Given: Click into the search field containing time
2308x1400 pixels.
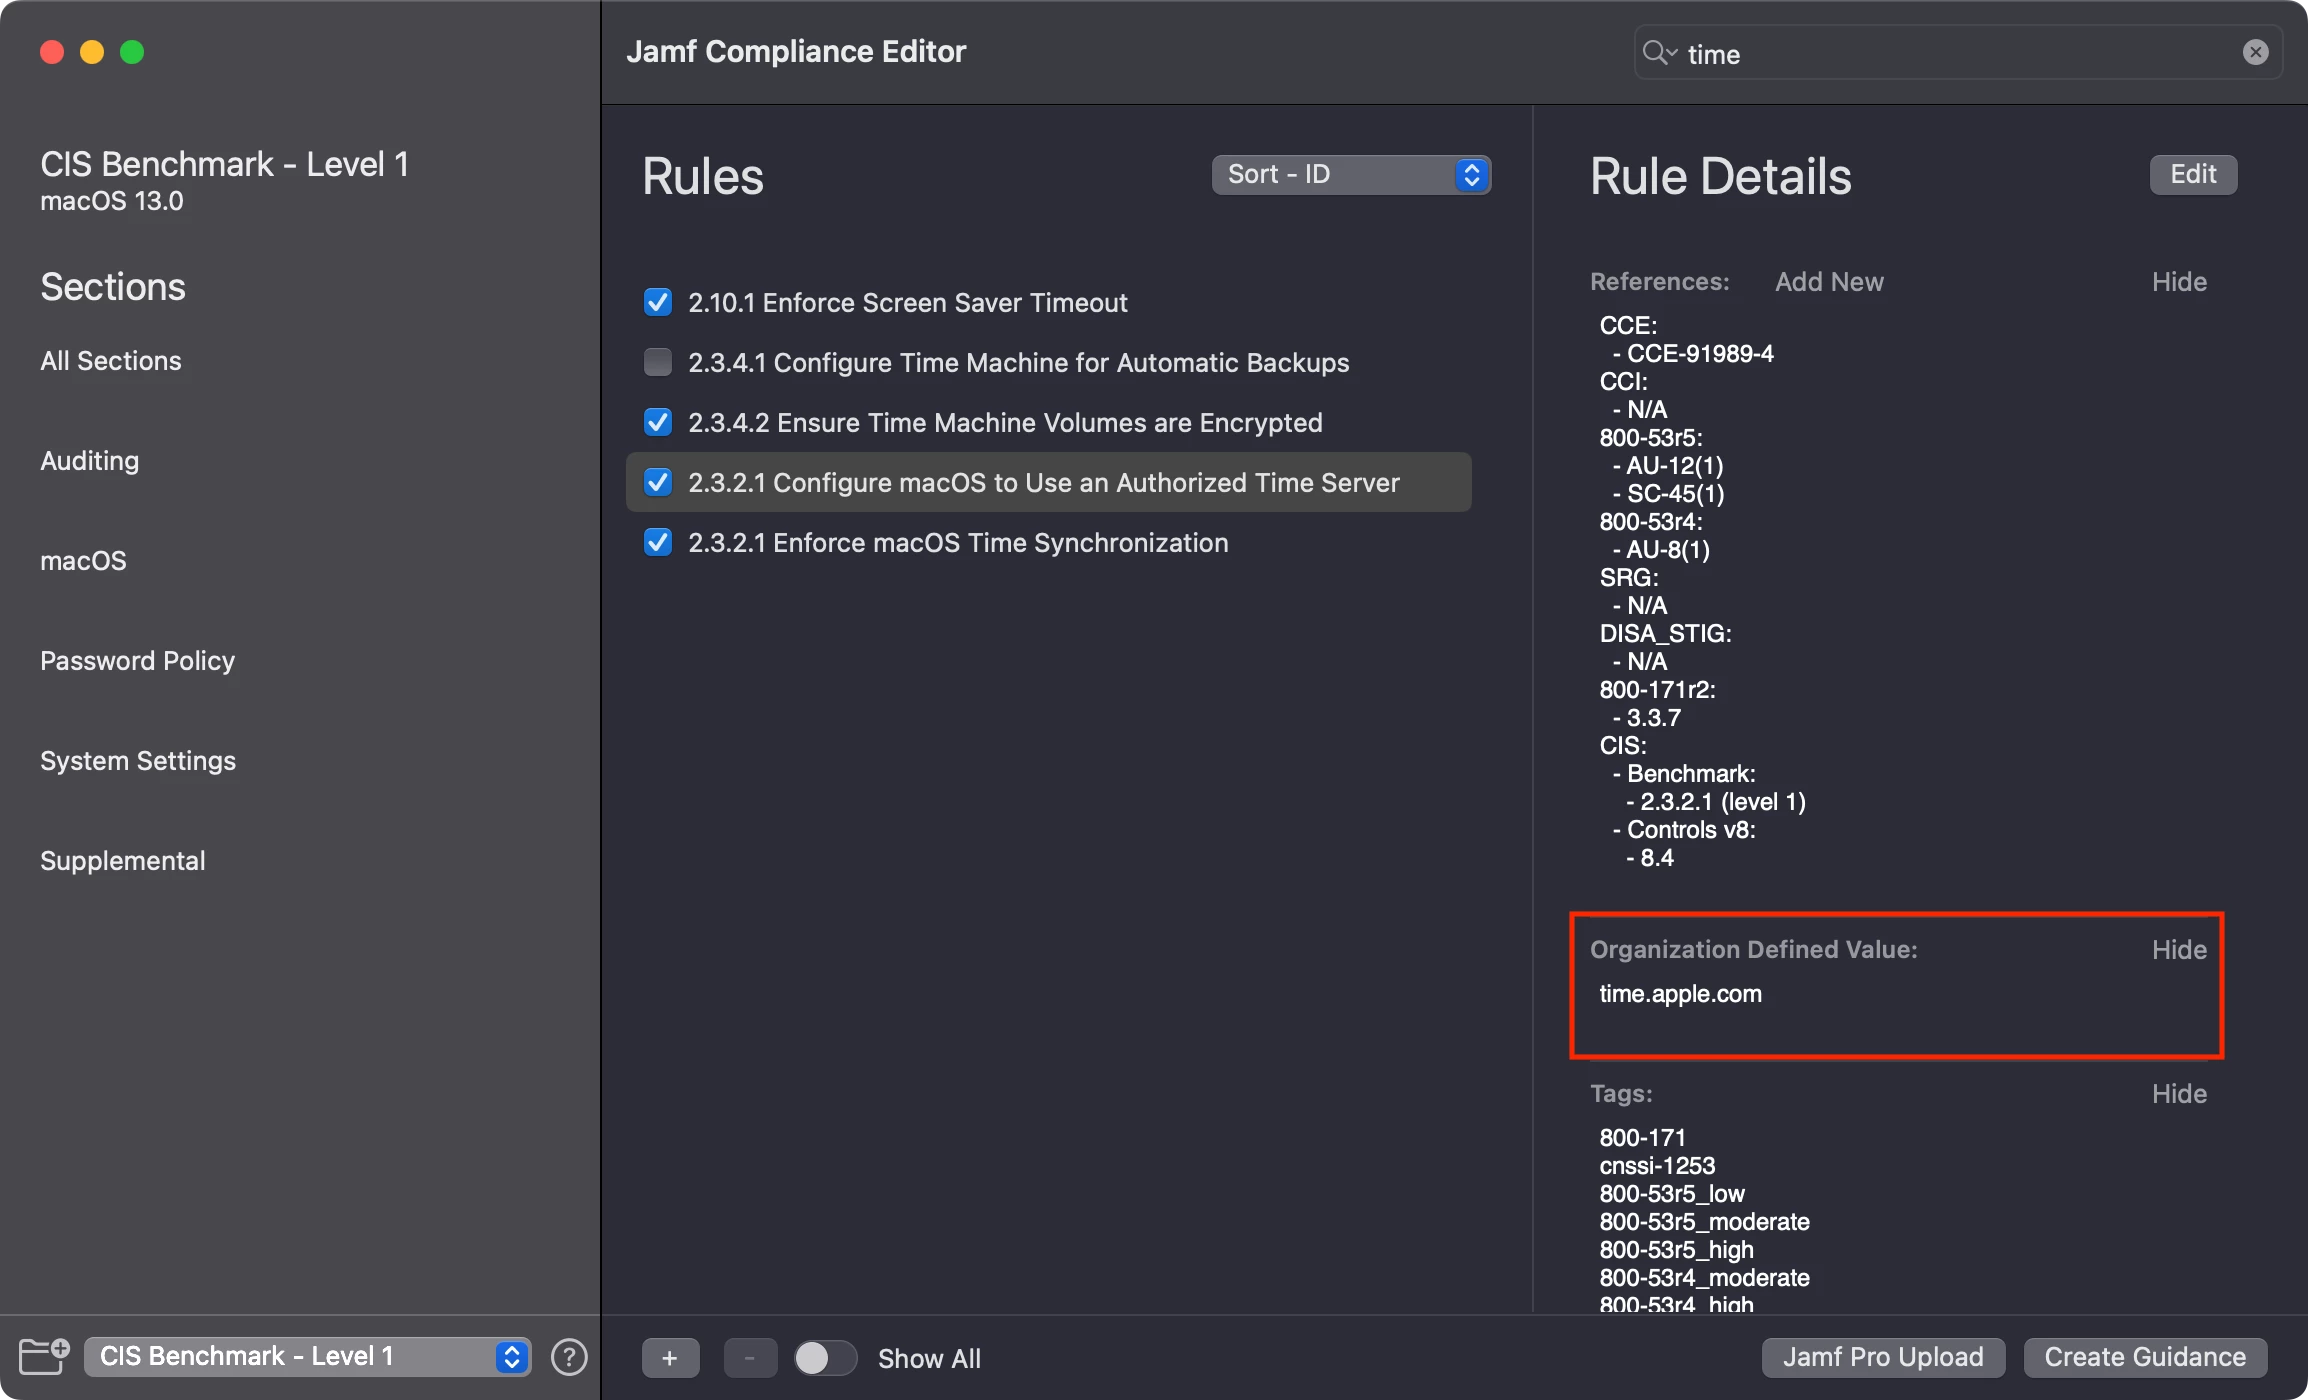Looking at the screenshot, I should tap(1958, 53).
